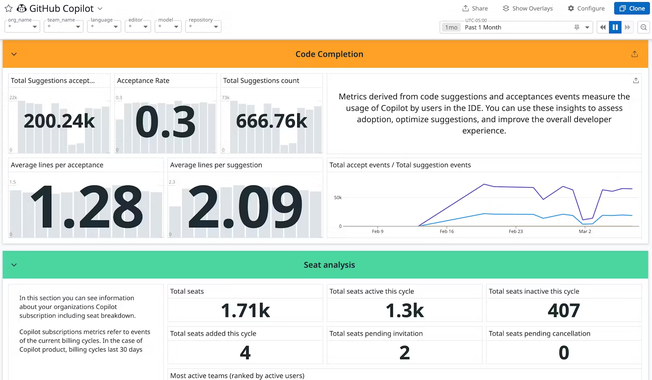Expand the time range dropdown arrow
Screen dimensions: 652x380
pos(587,27)
